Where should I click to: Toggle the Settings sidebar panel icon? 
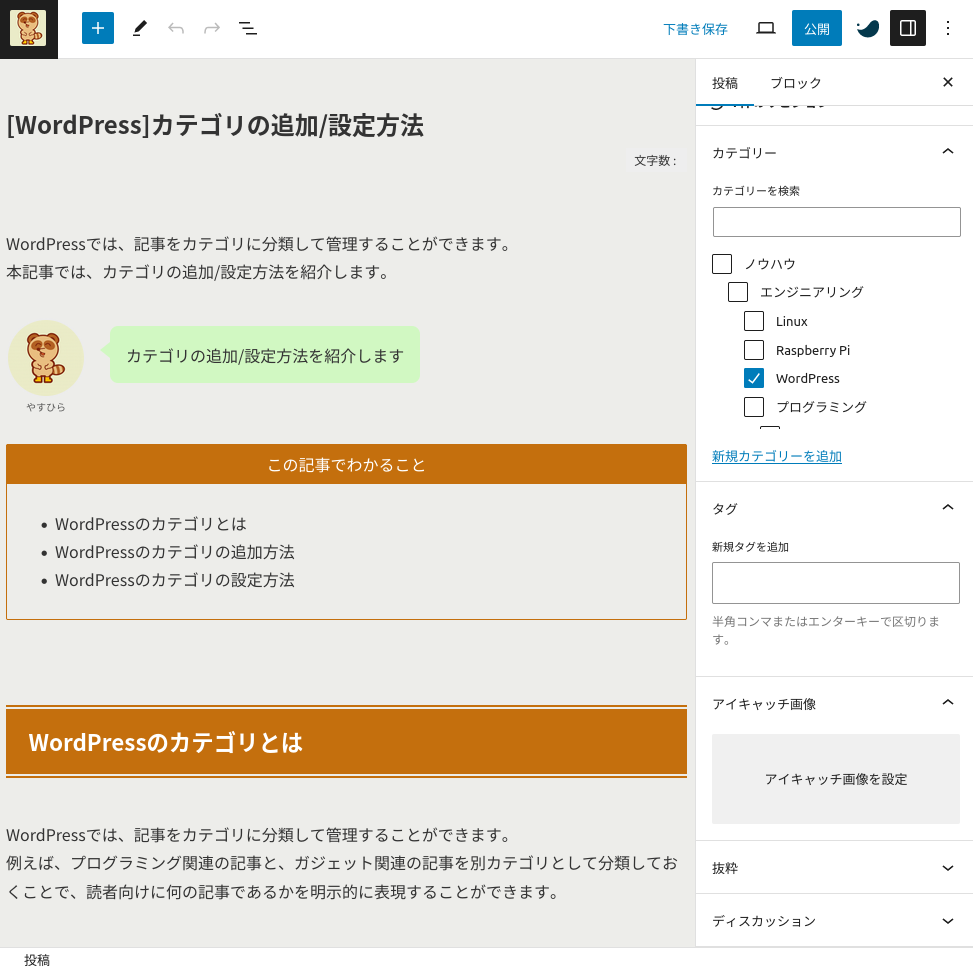[908, 29]
